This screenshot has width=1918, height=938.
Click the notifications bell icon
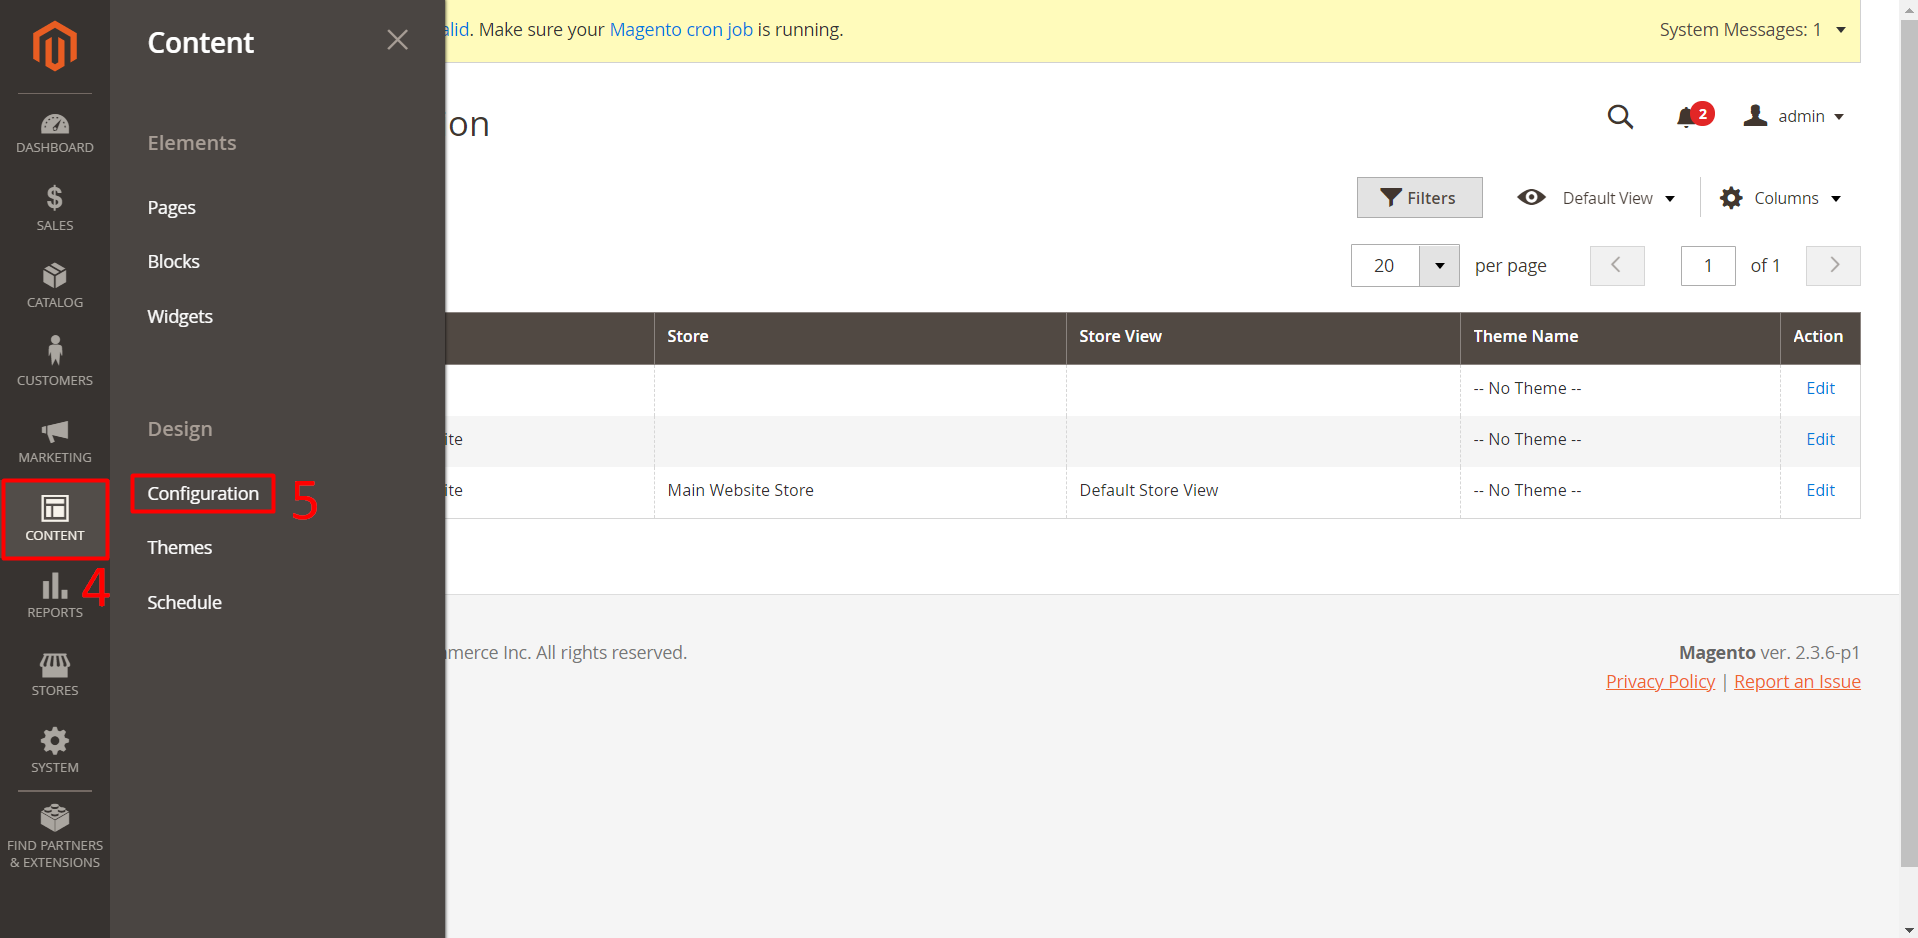pos(1687,117)
